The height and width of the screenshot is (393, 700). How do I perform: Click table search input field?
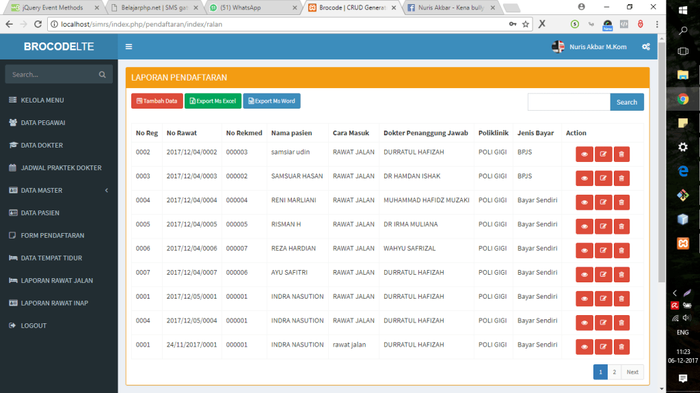[569, 102]
